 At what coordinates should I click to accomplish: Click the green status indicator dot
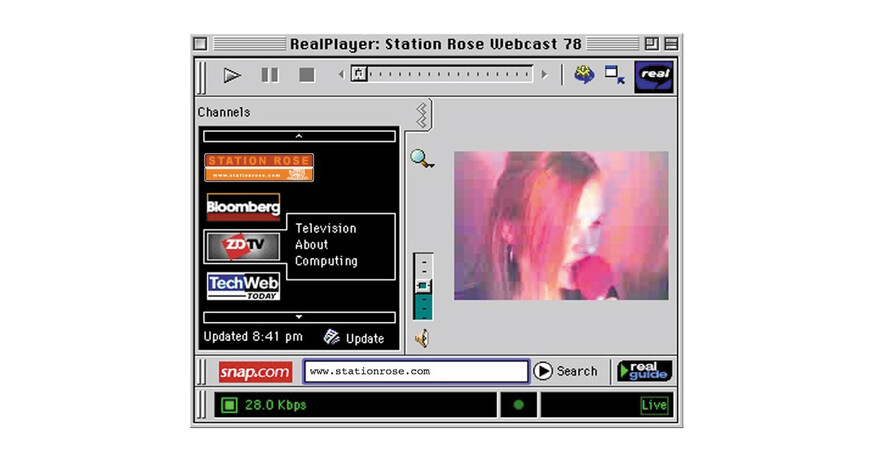pyautogui.click(x=518, y=405)
